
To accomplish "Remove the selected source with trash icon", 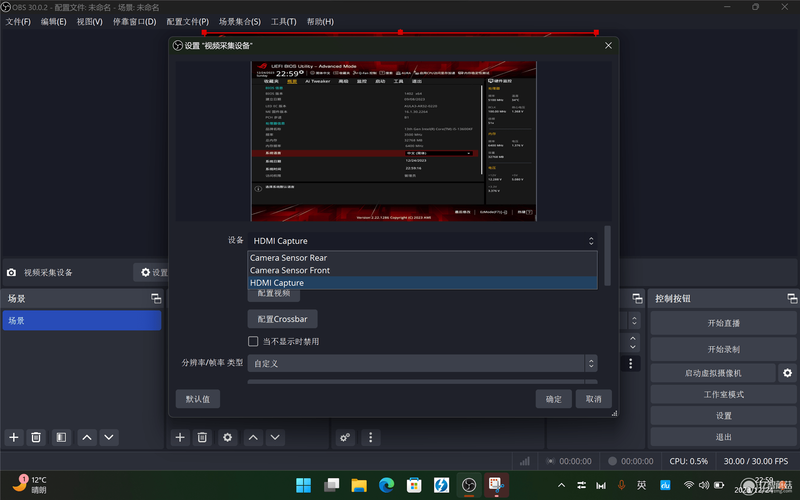I will pyautogui.click(x=202, y=437).
